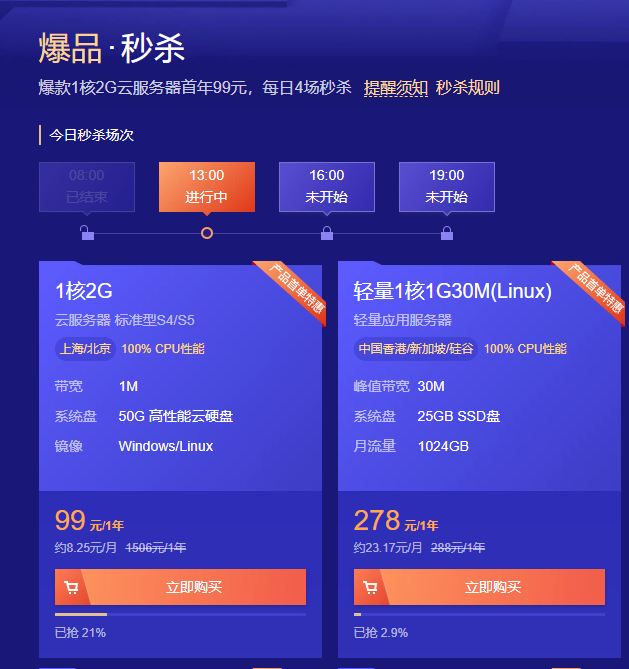Click the 已抢 2.9% progress bar
The width and height of the screenshot is (629, 669).
pos(479,614)
